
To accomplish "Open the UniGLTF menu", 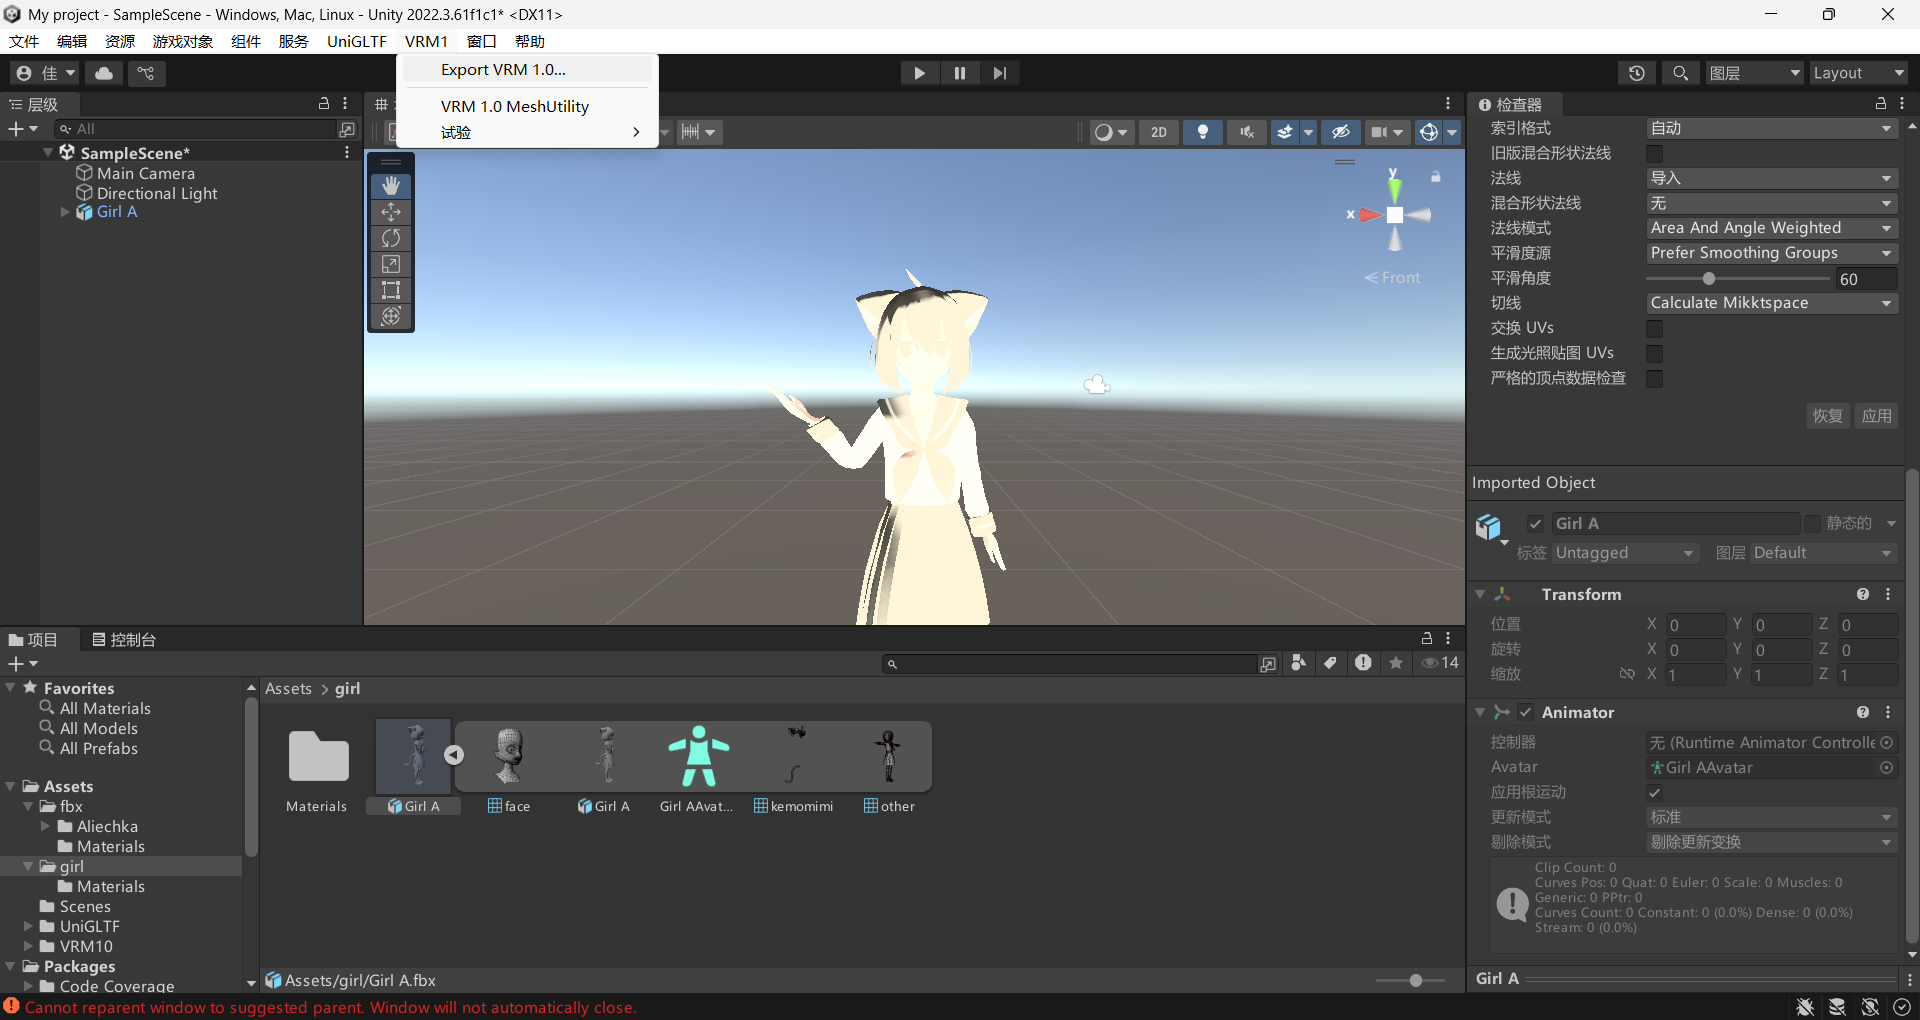I will point(356,41).
